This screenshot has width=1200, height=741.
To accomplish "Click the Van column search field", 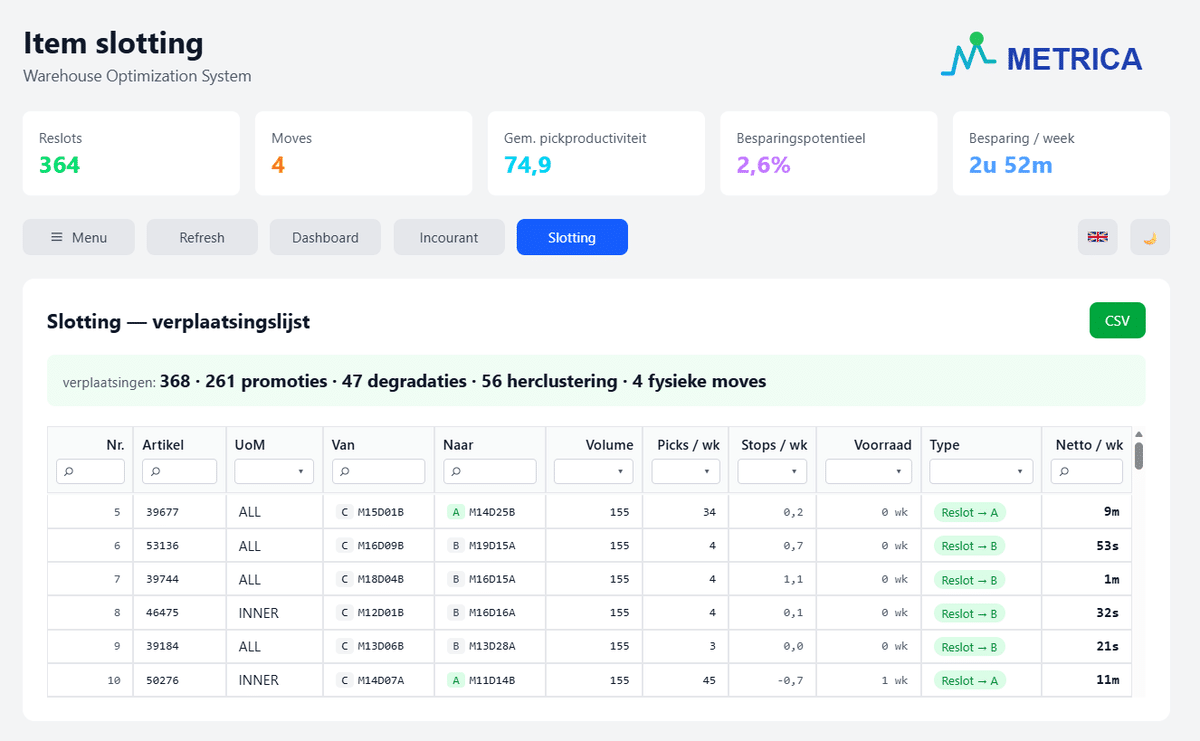I will tap(378, 471).
